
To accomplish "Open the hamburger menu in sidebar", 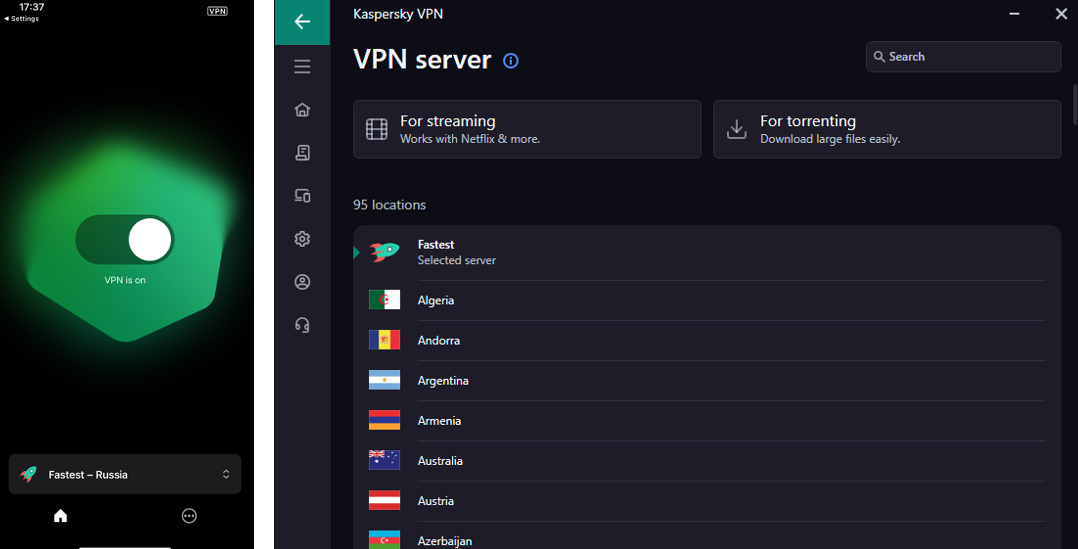I will (x=302, y=67).
